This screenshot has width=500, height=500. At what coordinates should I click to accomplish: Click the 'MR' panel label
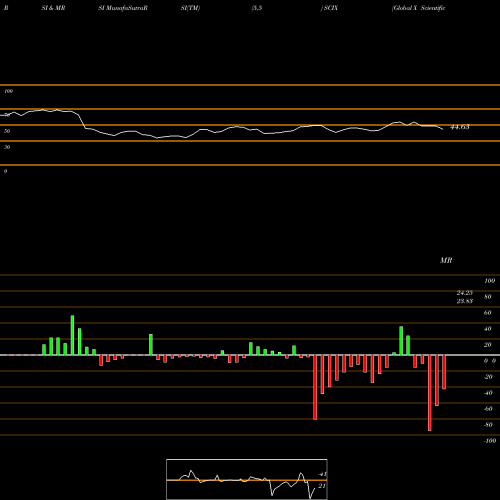446,260
